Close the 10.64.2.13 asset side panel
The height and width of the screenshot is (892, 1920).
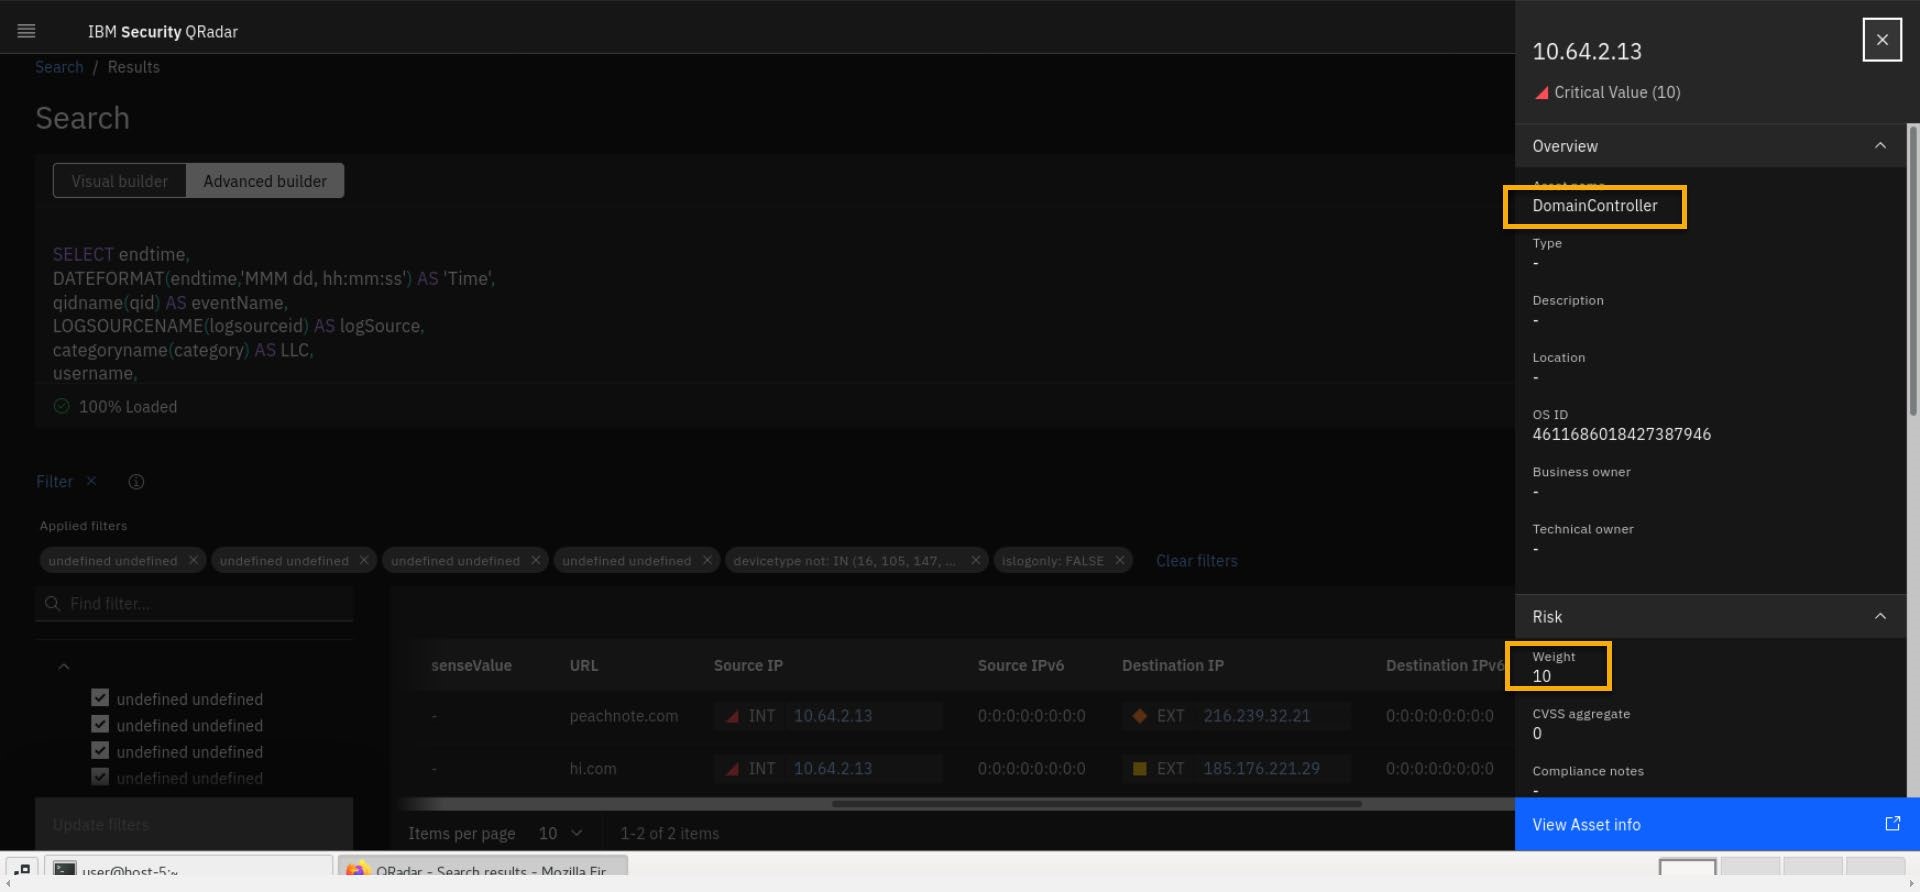tap(1882, 40)
